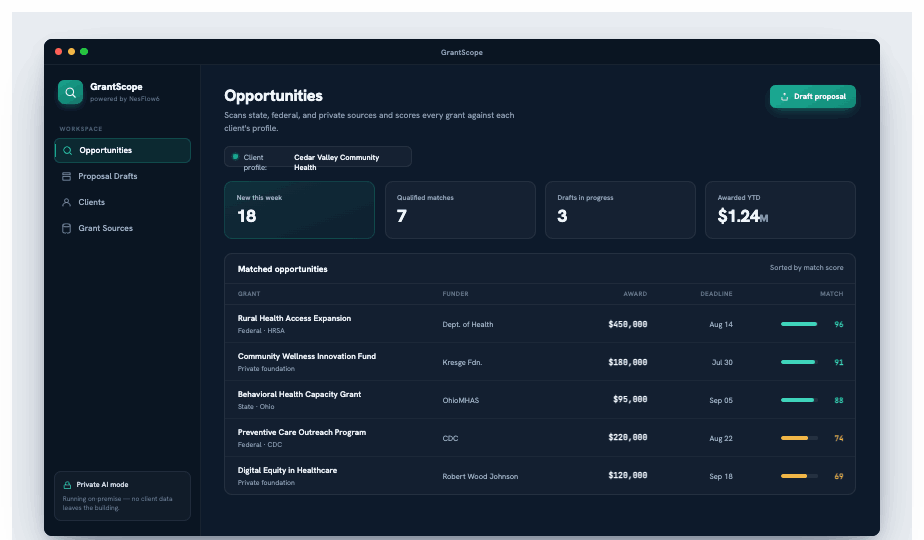
Task: Click the green maximize window button
Action: tap(84, 52)
